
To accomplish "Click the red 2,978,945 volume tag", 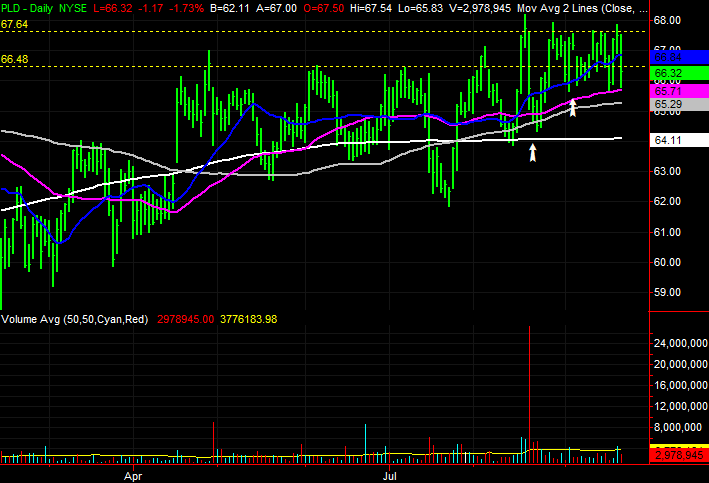I will [x=679, y=455].
